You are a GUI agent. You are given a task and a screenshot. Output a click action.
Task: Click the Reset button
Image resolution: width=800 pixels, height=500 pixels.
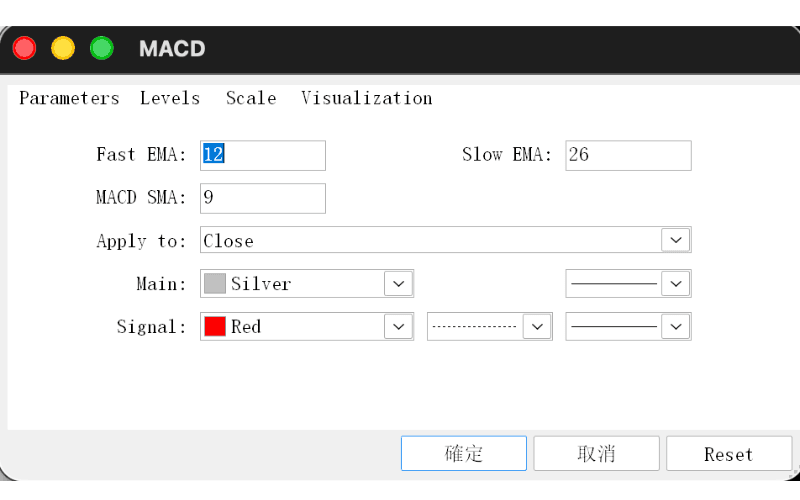[729, 453]
